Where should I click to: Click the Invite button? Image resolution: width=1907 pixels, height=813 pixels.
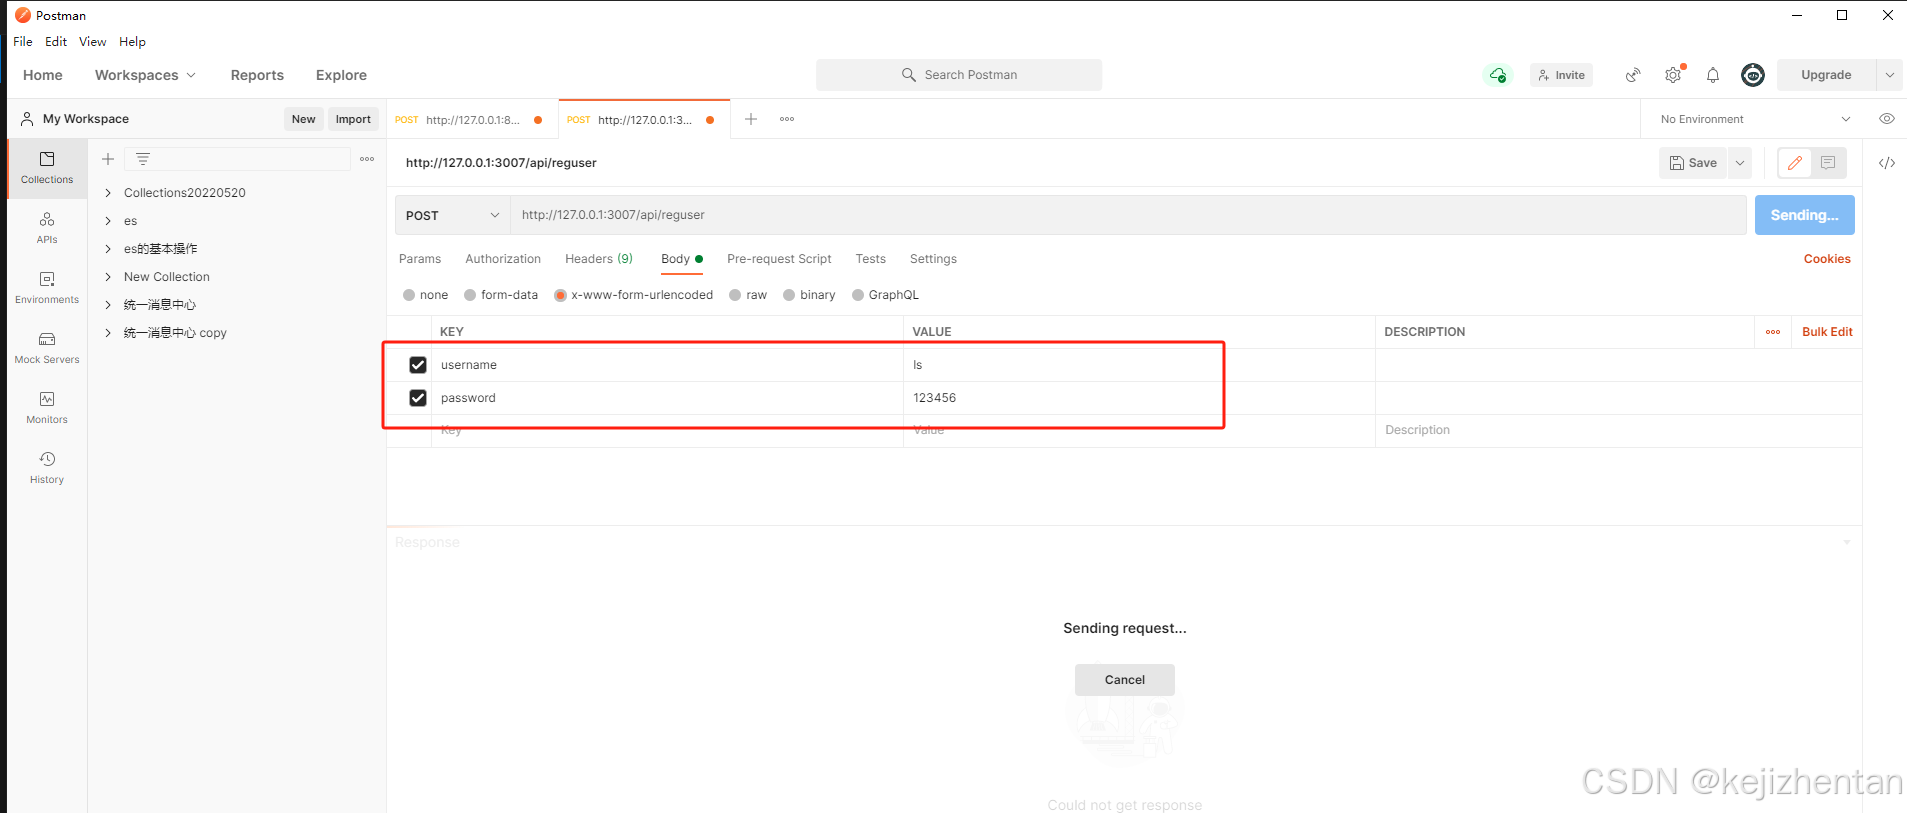click(1561, 75)
